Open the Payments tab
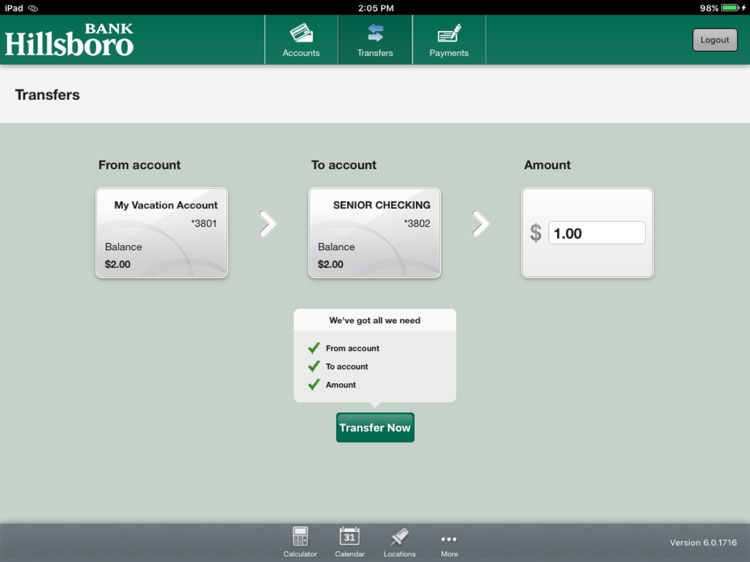 [x=449, y=40]
